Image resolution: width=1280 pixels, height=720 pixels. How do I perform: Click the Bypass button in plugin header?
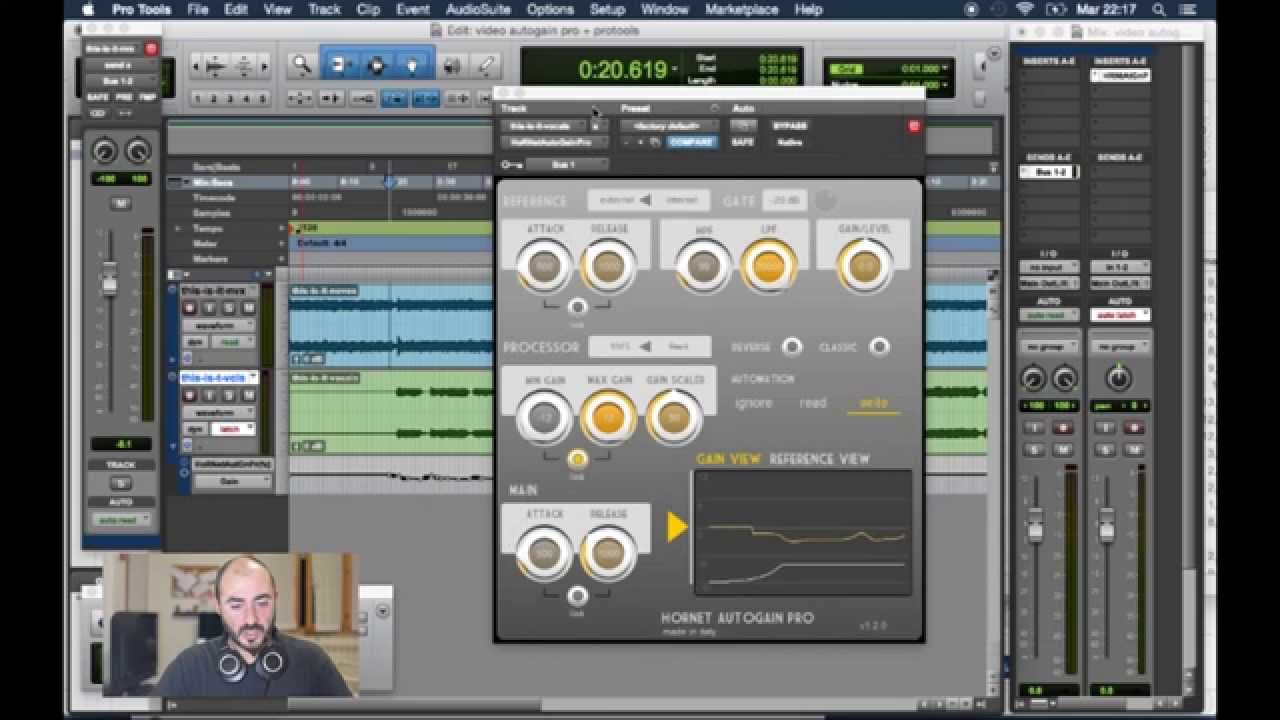[790, 126]
